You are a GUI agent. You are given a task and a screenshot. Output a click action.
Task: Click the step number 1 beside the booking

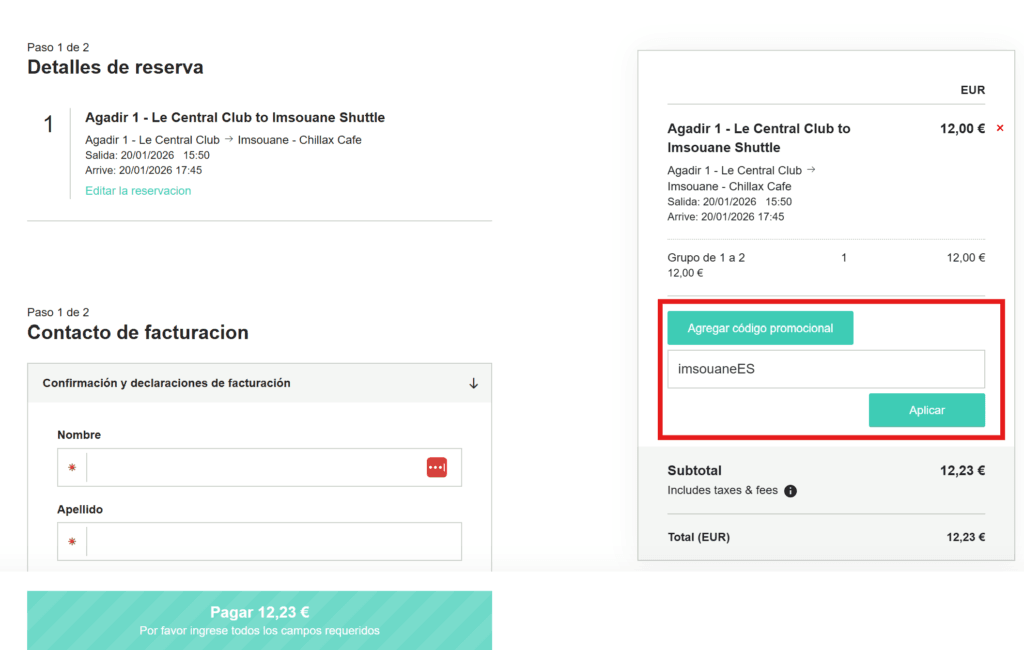[48, 125]
